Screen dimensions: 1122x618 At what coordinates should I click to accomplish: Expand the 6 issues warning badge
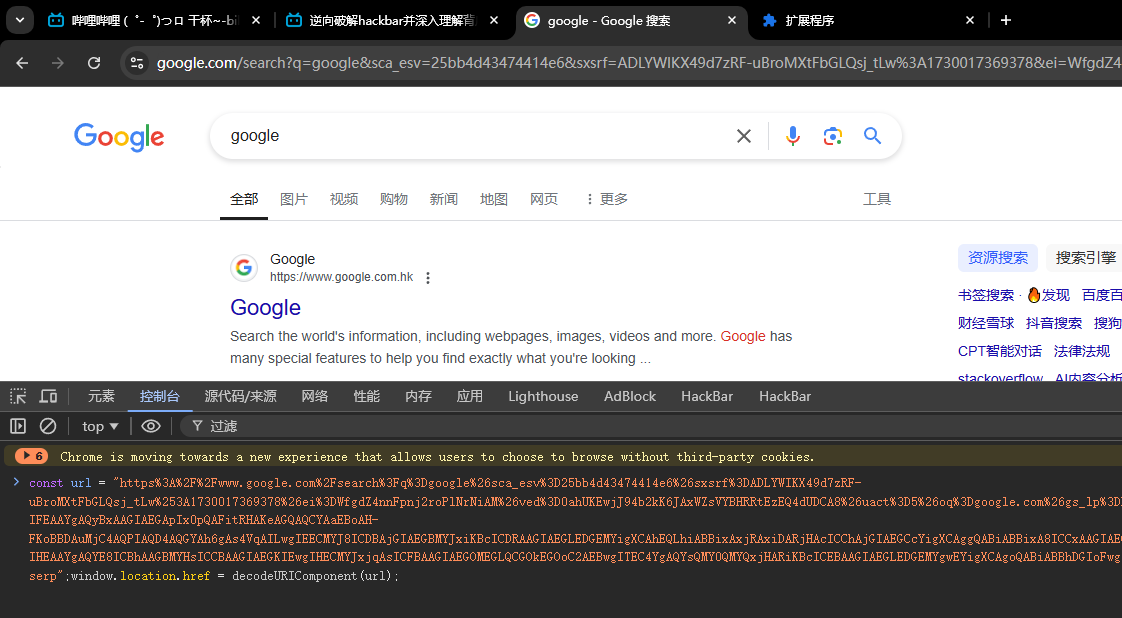(x=32, y=456)
